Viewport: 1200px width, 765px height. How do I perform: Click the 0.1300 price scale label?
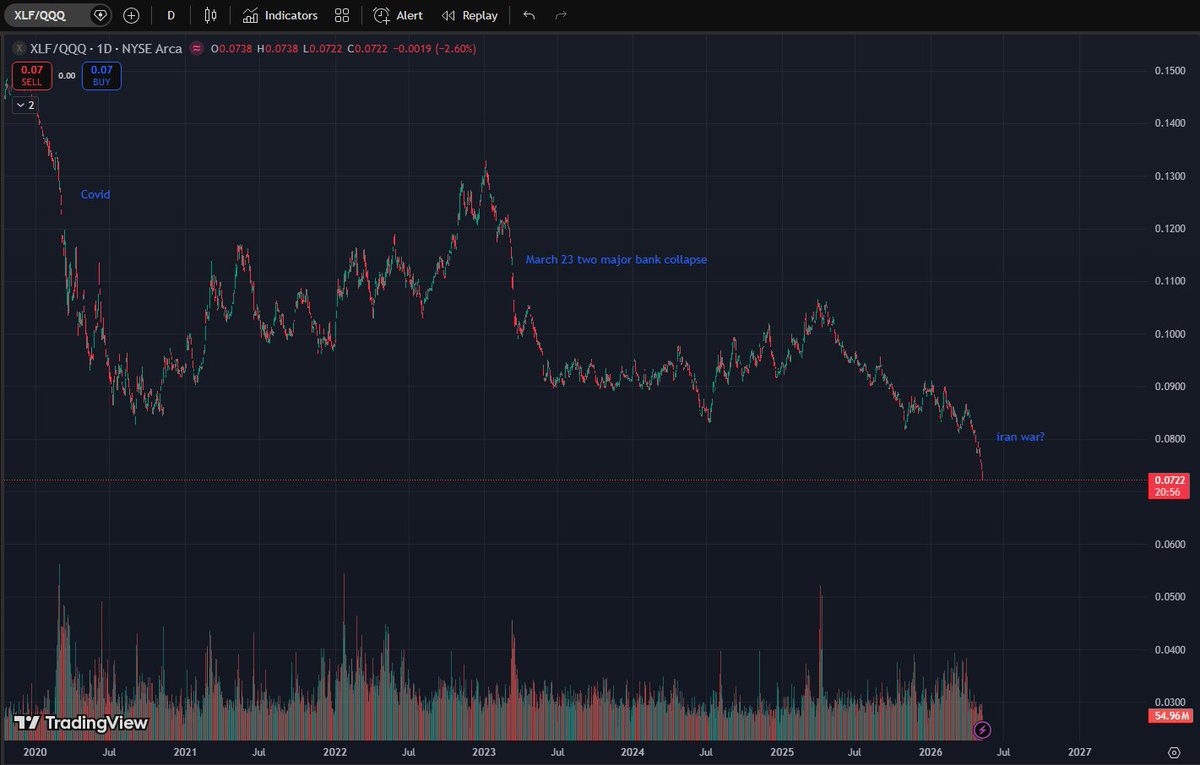pos(1169,176)
